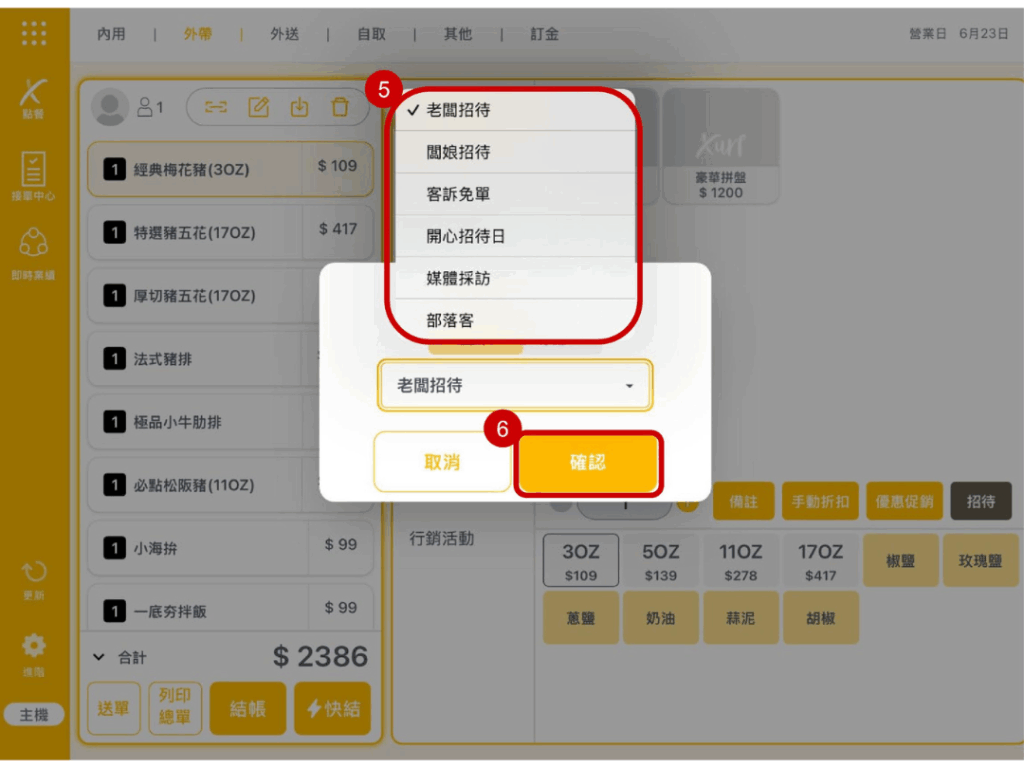Open the 老闆招待 reason dropdown
This screenshot has height=768, width=1024.
coord(514,385)
